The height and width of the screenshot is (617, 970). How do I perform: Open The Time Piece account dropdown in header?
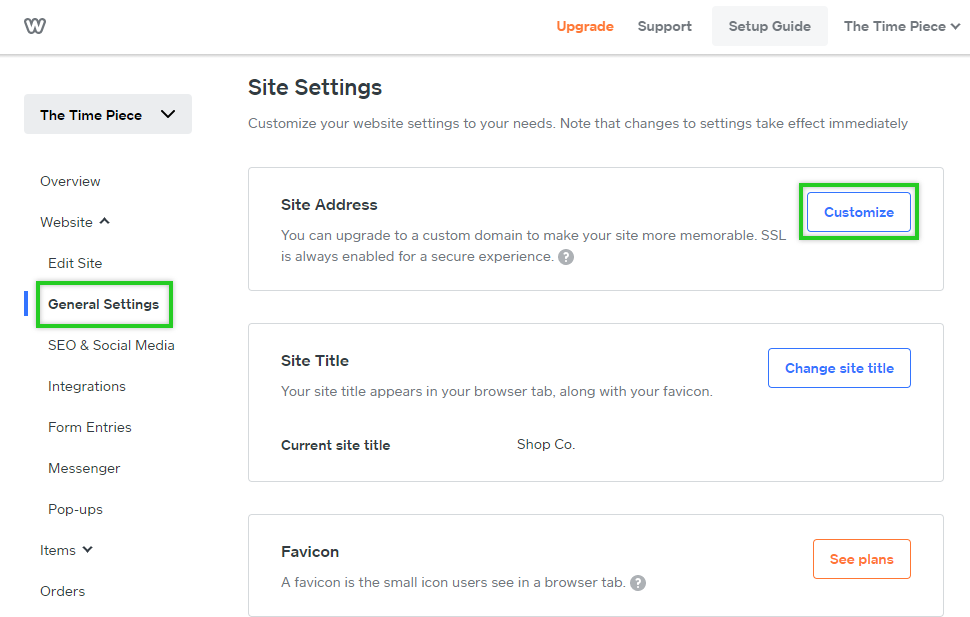tap(901, 26)
